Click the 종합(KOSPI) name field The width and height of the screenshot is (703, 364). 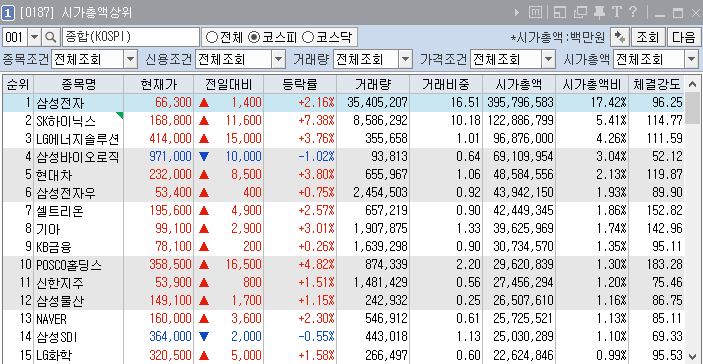point(131,37)
